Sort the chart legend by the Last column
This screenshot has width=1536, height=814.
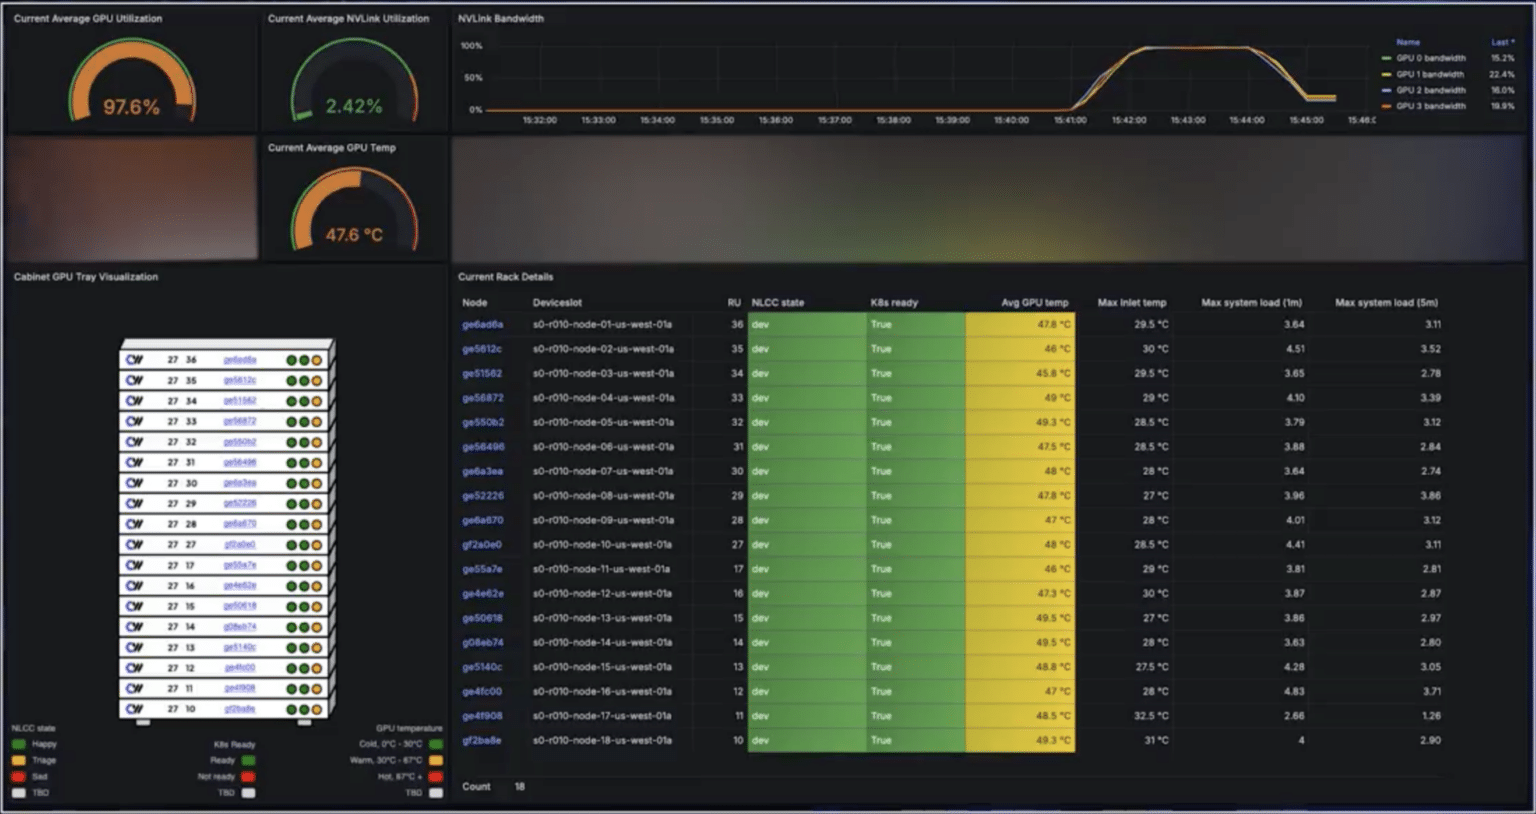coord(1502,42)
